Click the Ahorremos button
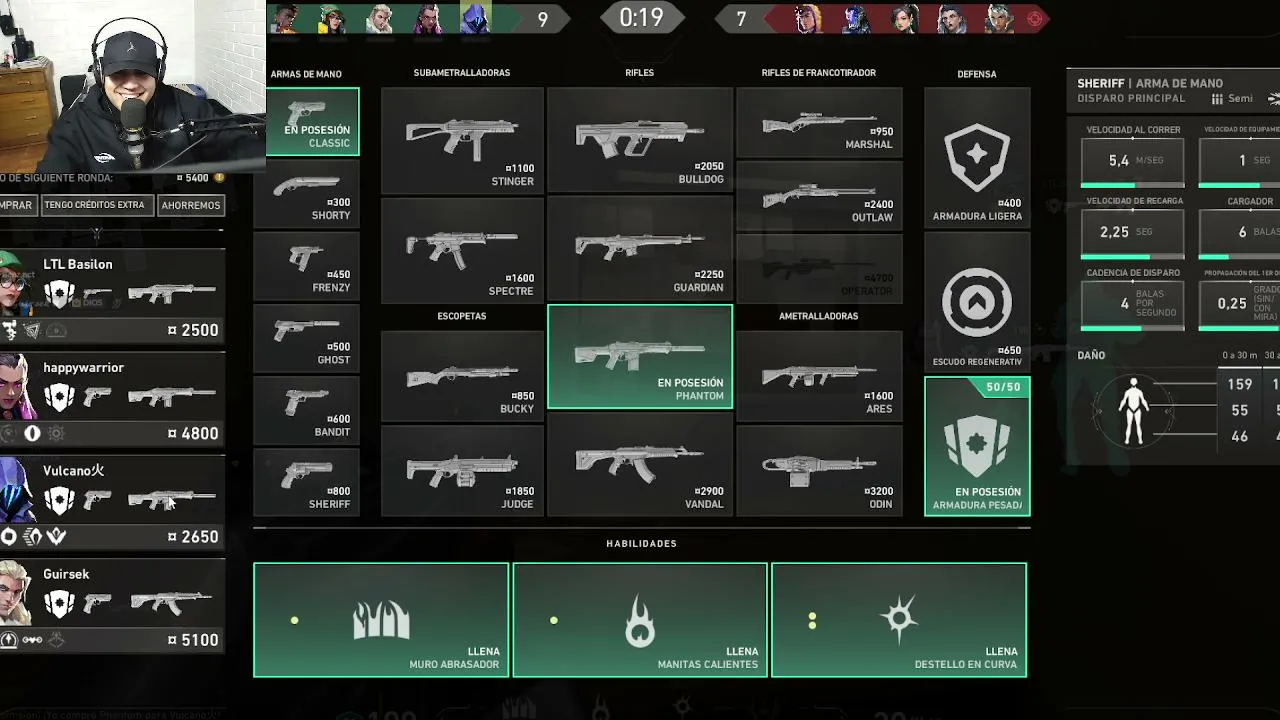Viewport: 1280px width, 720px height. click(190, 205)
